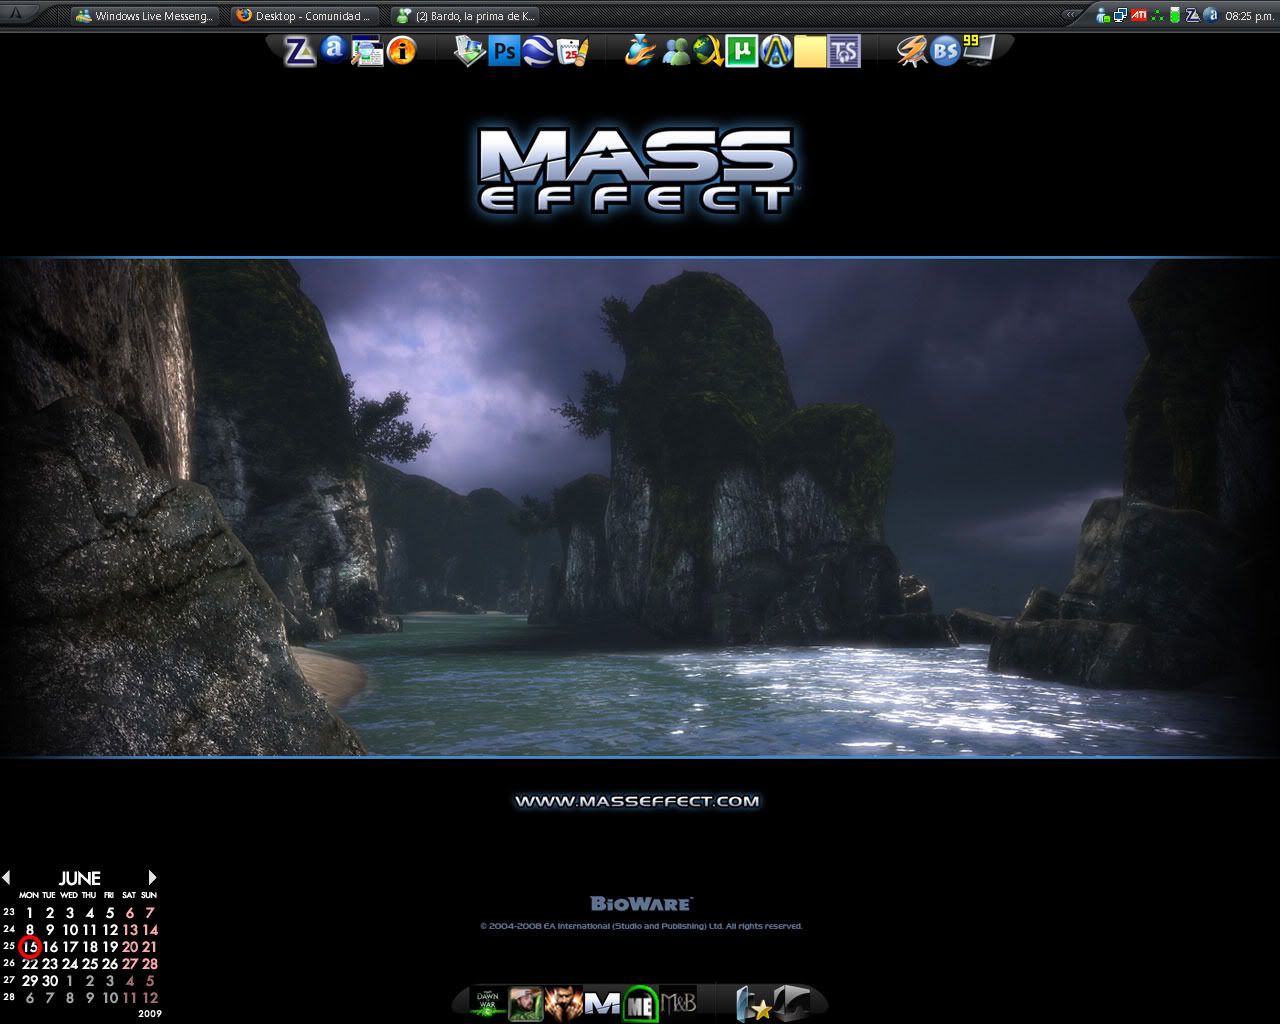This screenshot has width=1280, height=1024.
Task: Switch to the Windows Live Messenger taskbar window
Action: pyautogui.click(x=143, y=16)
